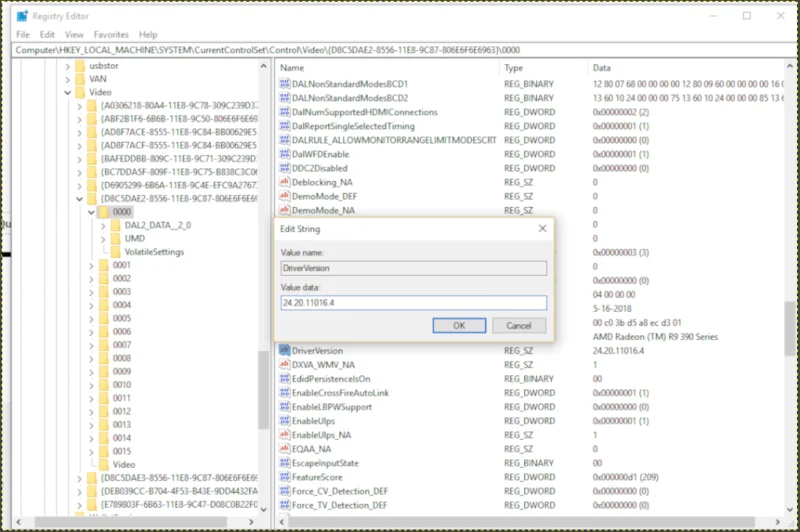
Task: Click the registry path address bar
Action: coord(403,50)
